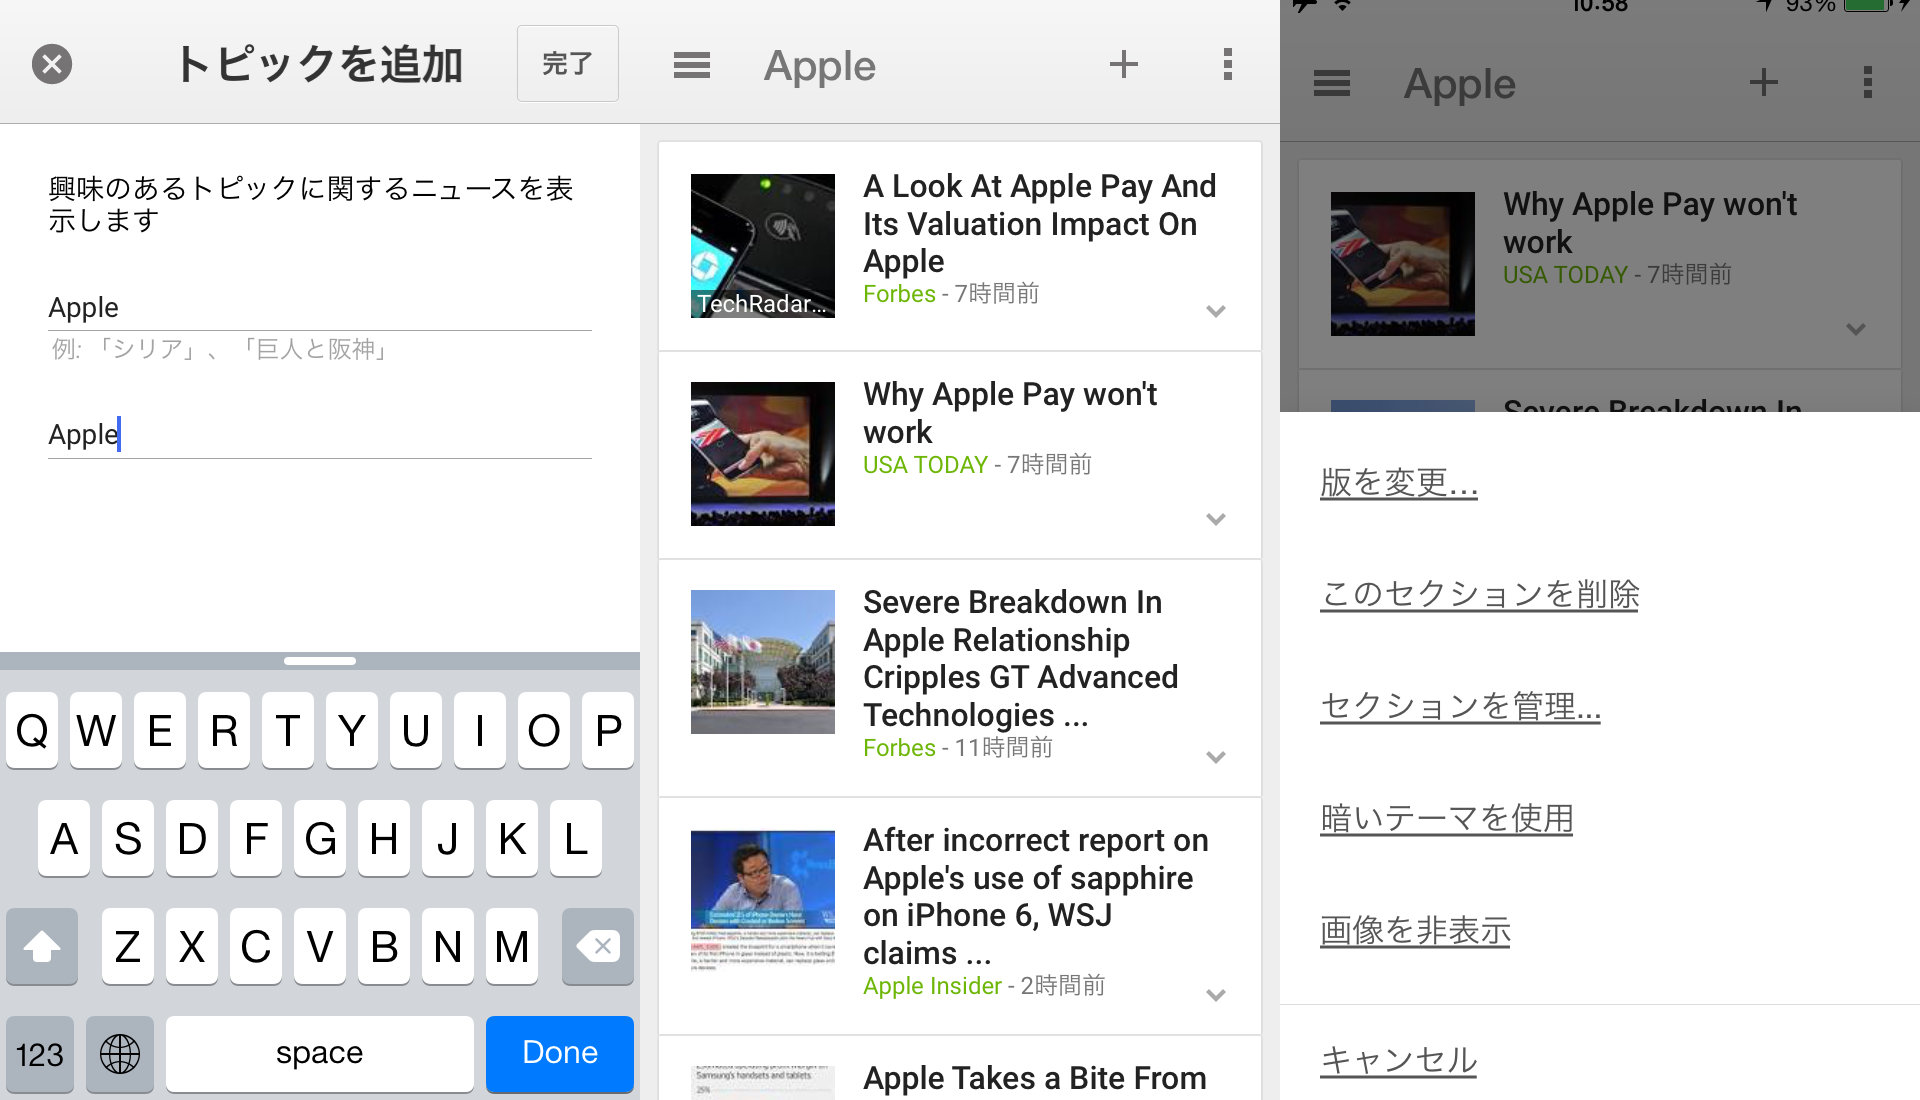Tap the Q key
The height and width of the screenshot is (1100, 1920).
[x=32, y=730]
